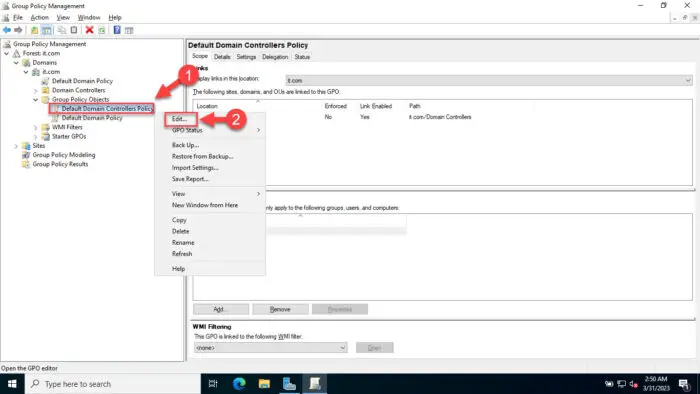Click the Group Policy Results icon

point(26,164)
